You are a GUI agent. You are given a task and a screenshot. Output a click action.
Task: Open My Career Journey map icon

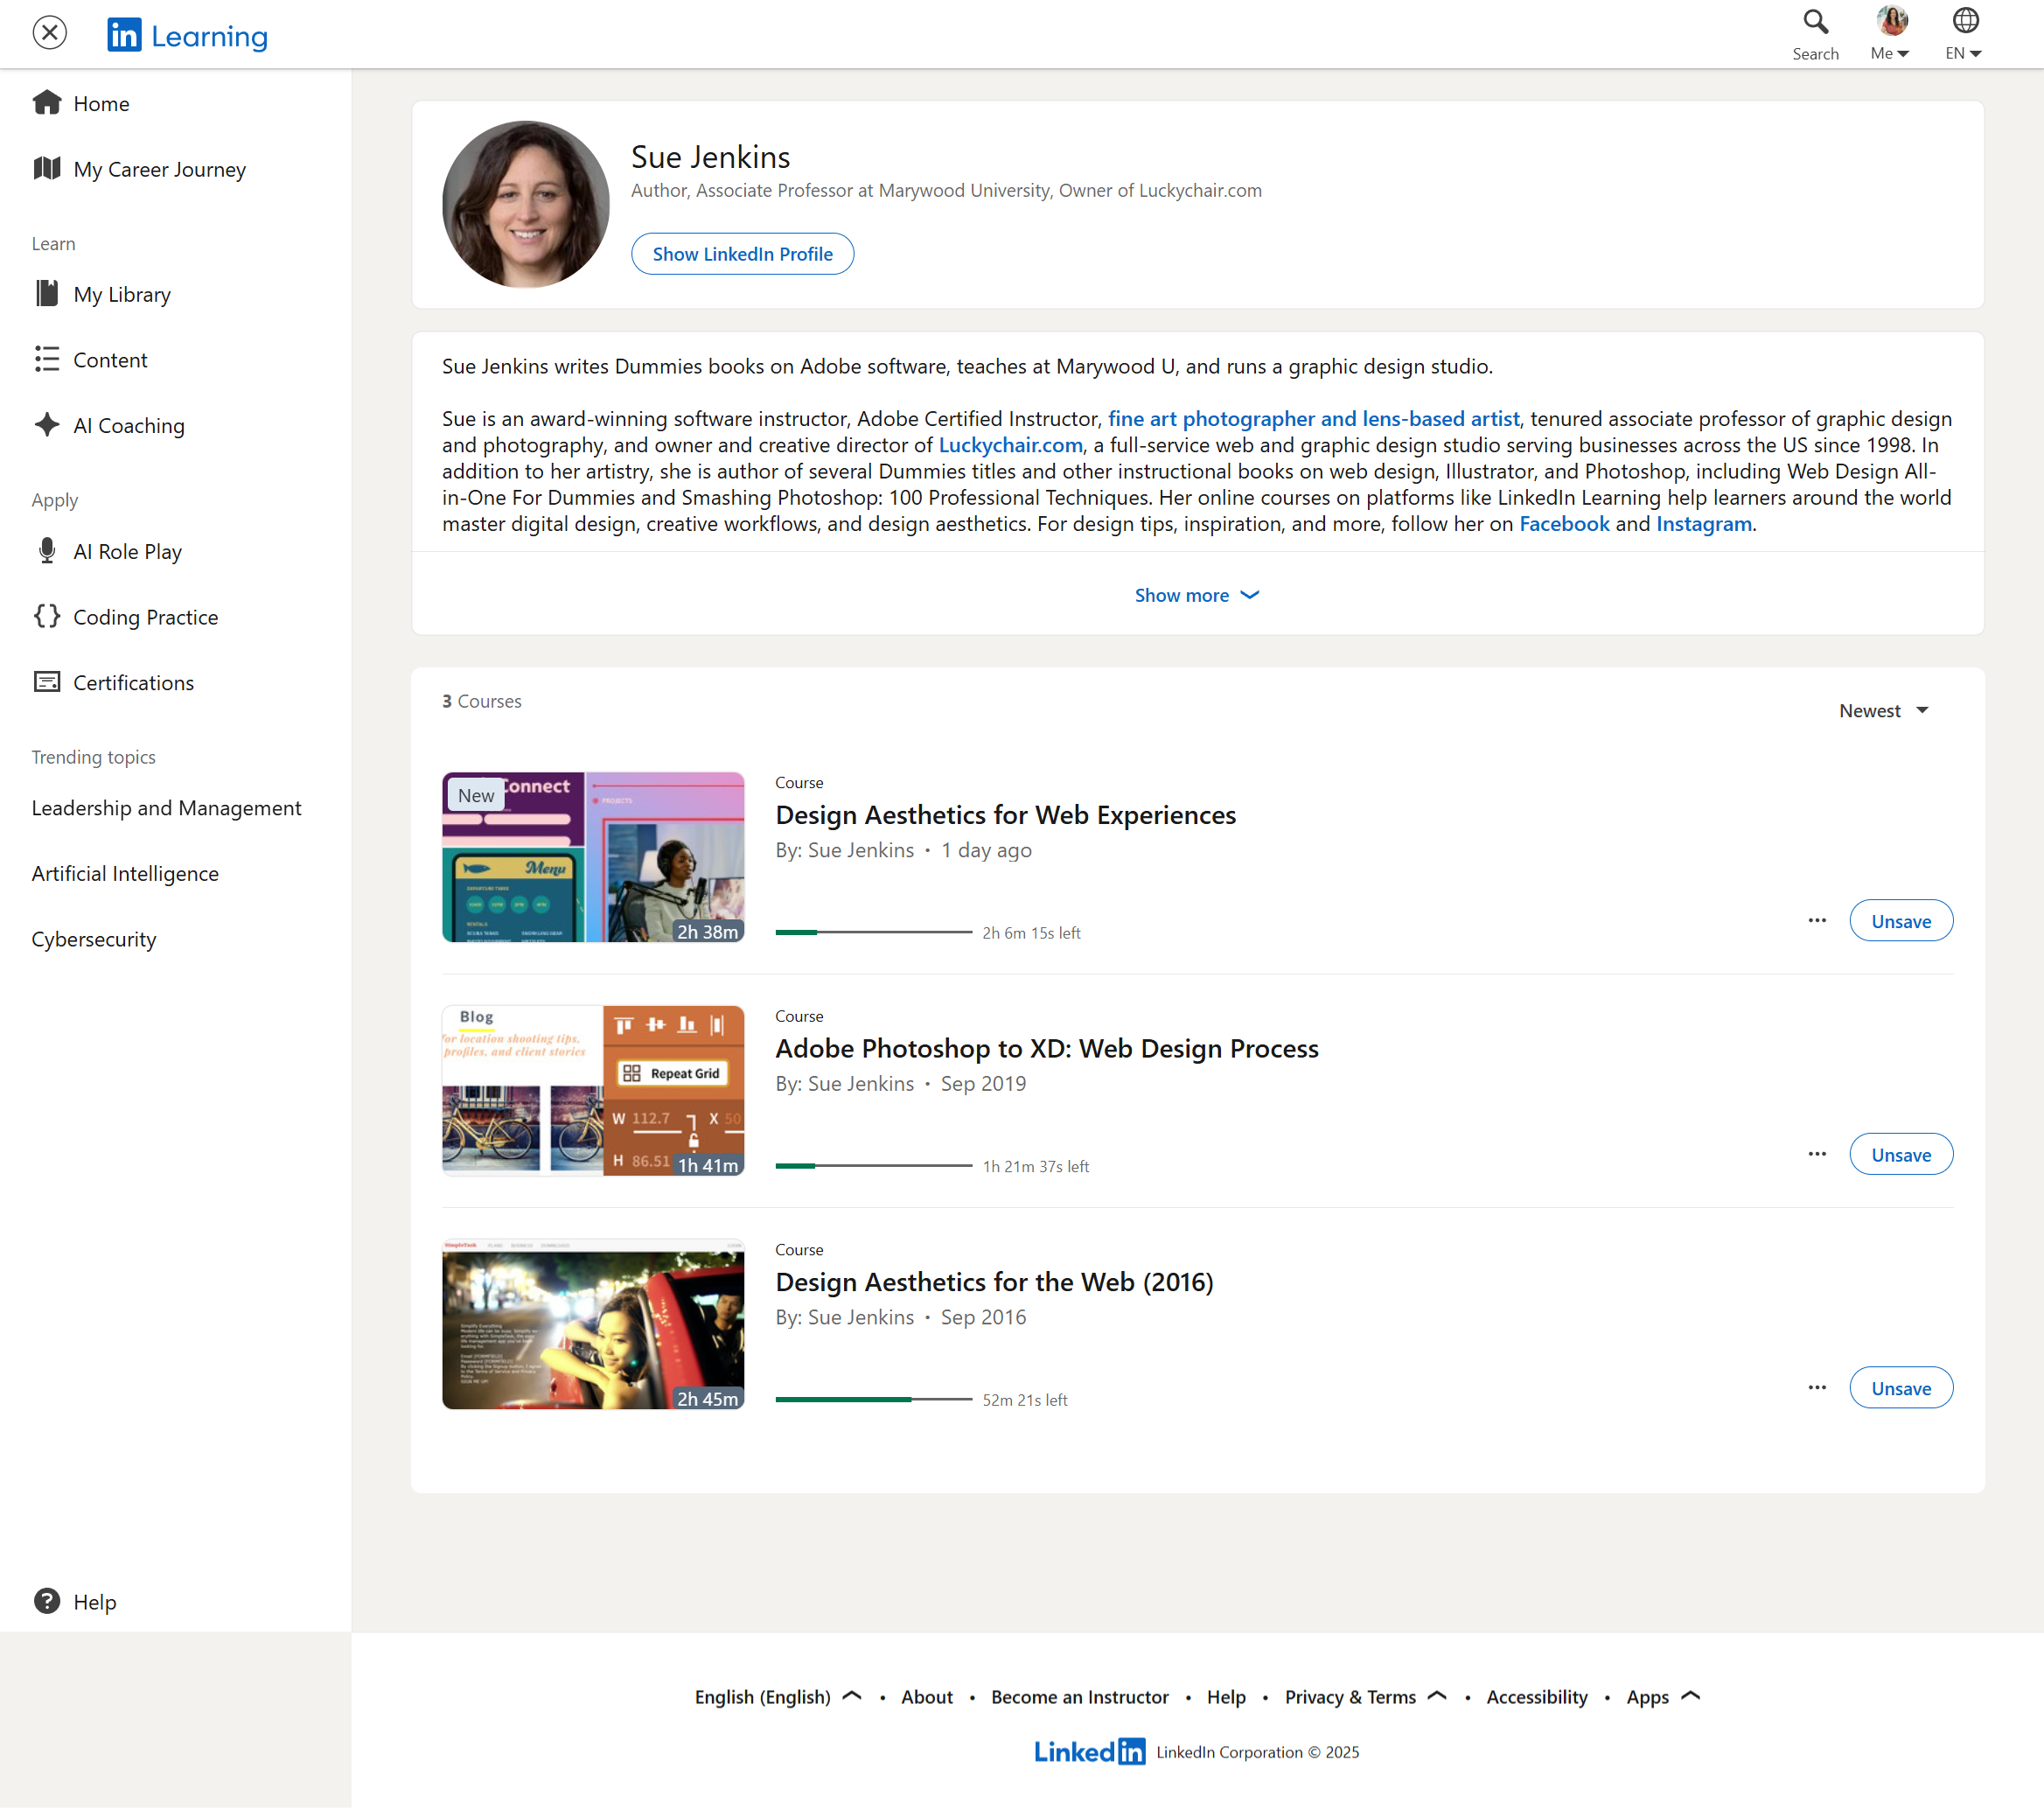[47, 168]
